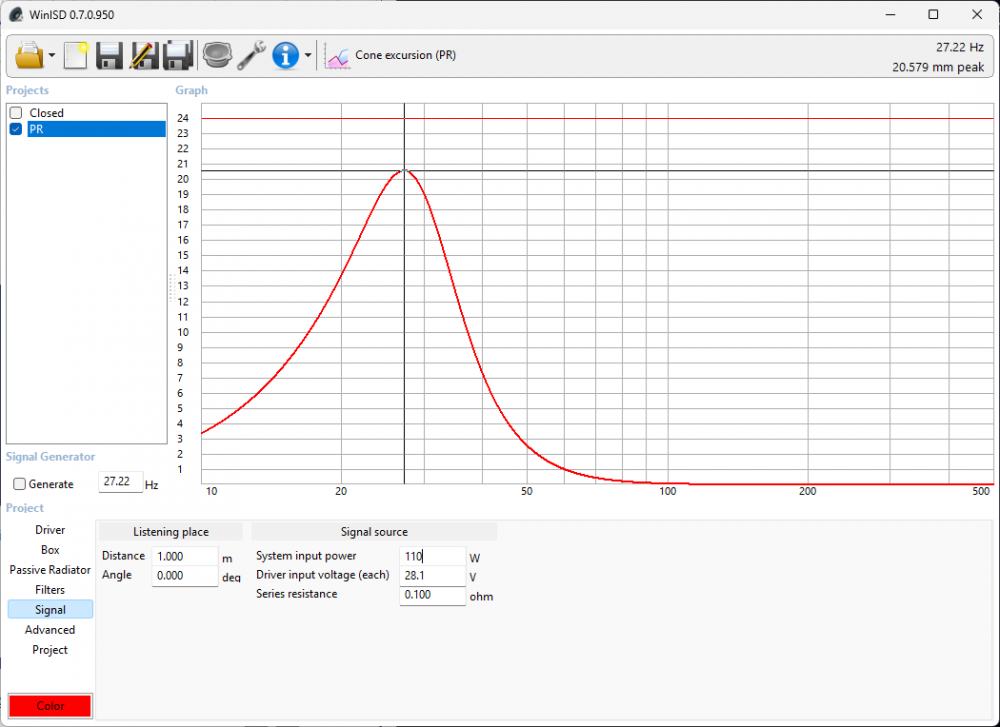1000x727 pixels.
Task: Enable the Closed project checkbox
Action: (x=16, y=113)
